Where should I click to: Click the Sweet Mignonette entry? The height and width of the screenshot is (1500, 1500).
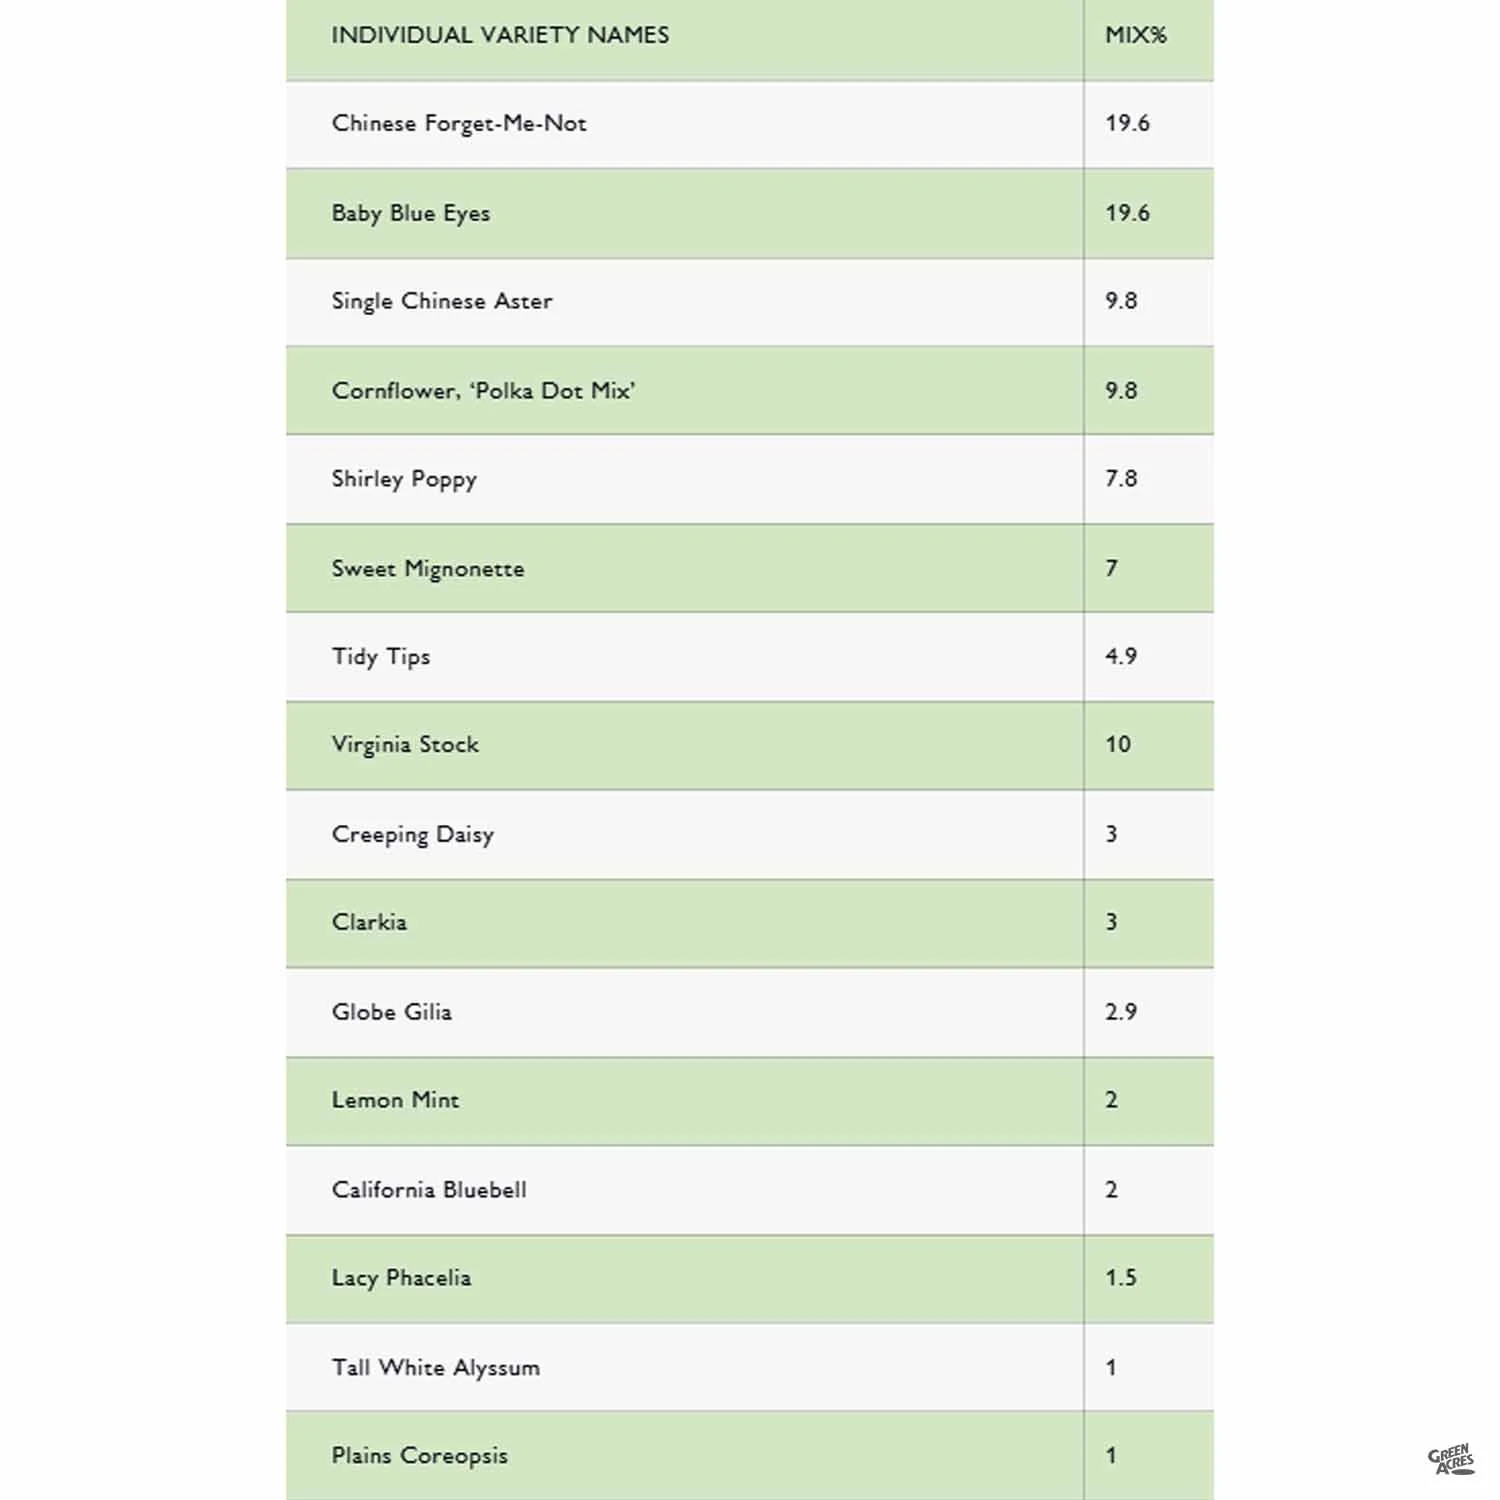pos(428,568)
